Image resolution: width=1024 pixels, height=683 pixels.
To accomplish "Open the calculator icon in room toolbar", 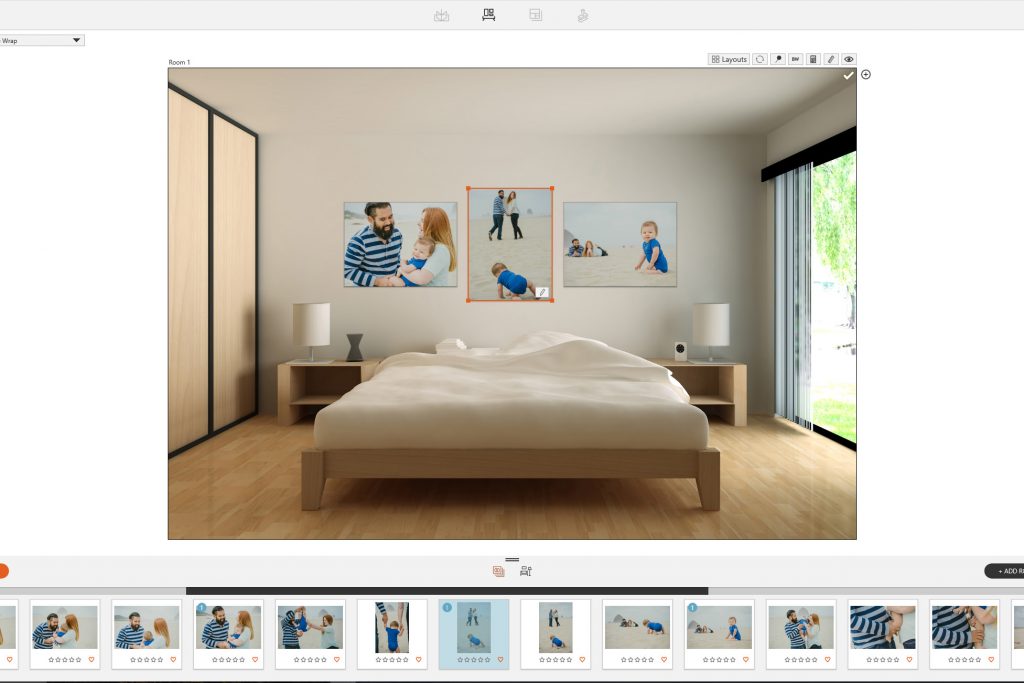I will click(x=813, y=59).
